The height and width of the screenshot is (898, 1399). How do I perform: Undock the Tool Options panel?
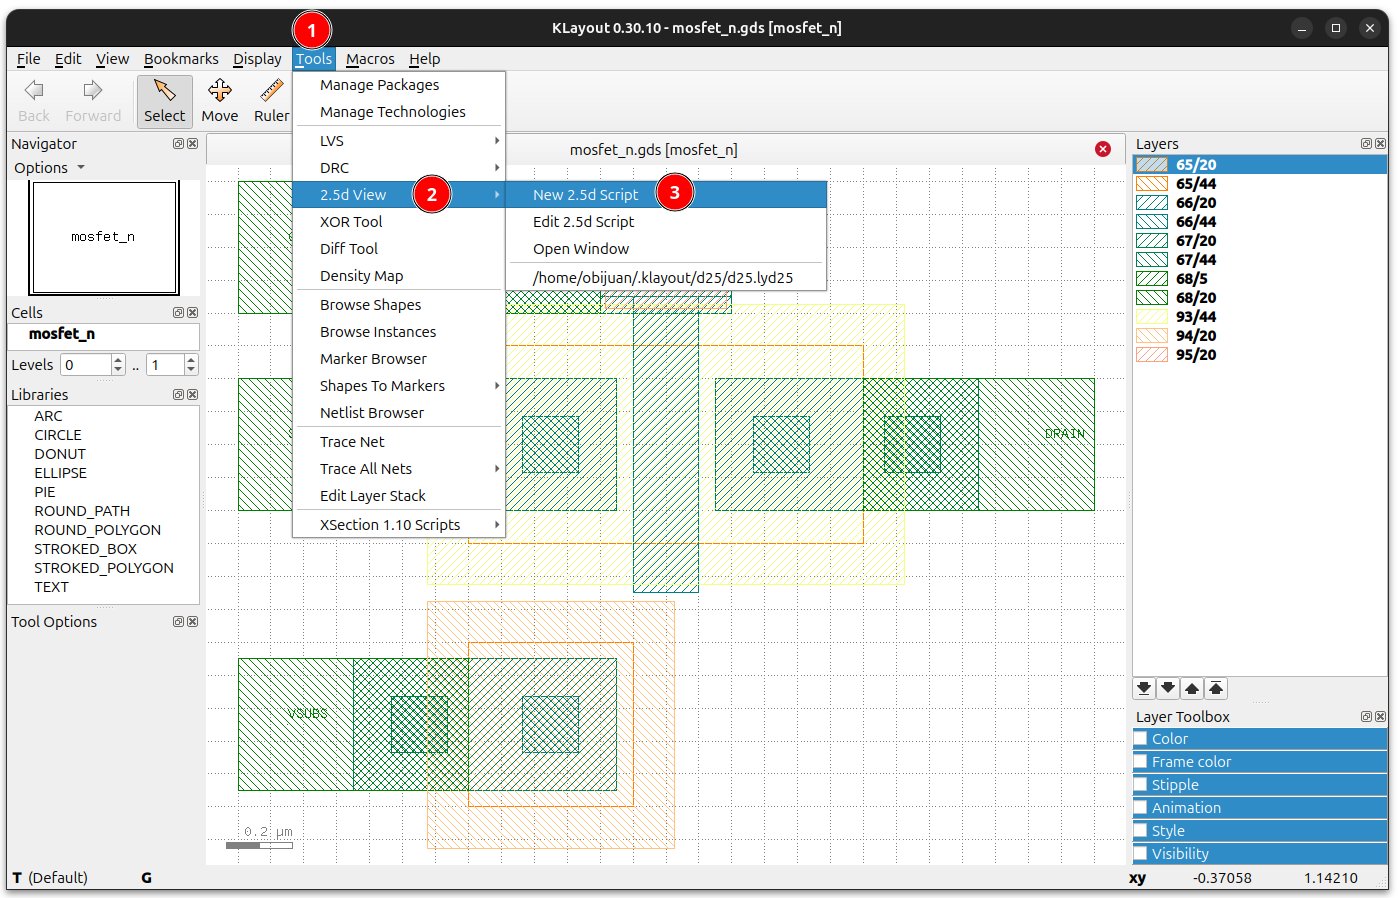[178, 622]
